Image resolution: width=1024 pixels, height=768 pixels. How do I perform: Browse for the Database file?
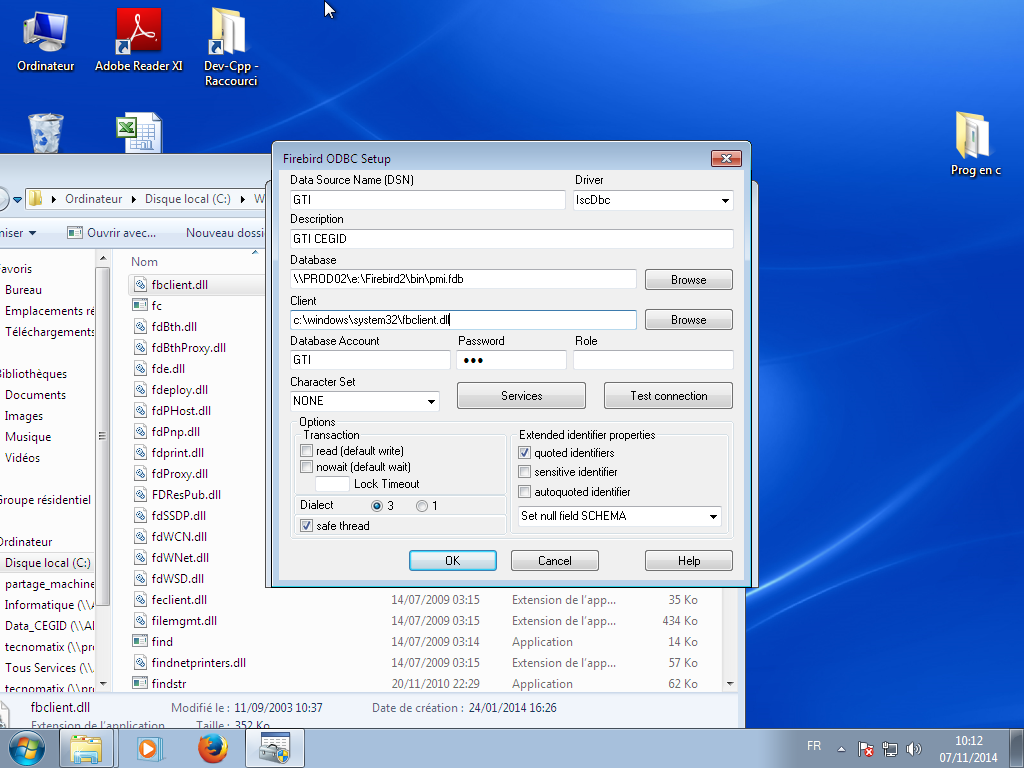[x=688, y=280]
